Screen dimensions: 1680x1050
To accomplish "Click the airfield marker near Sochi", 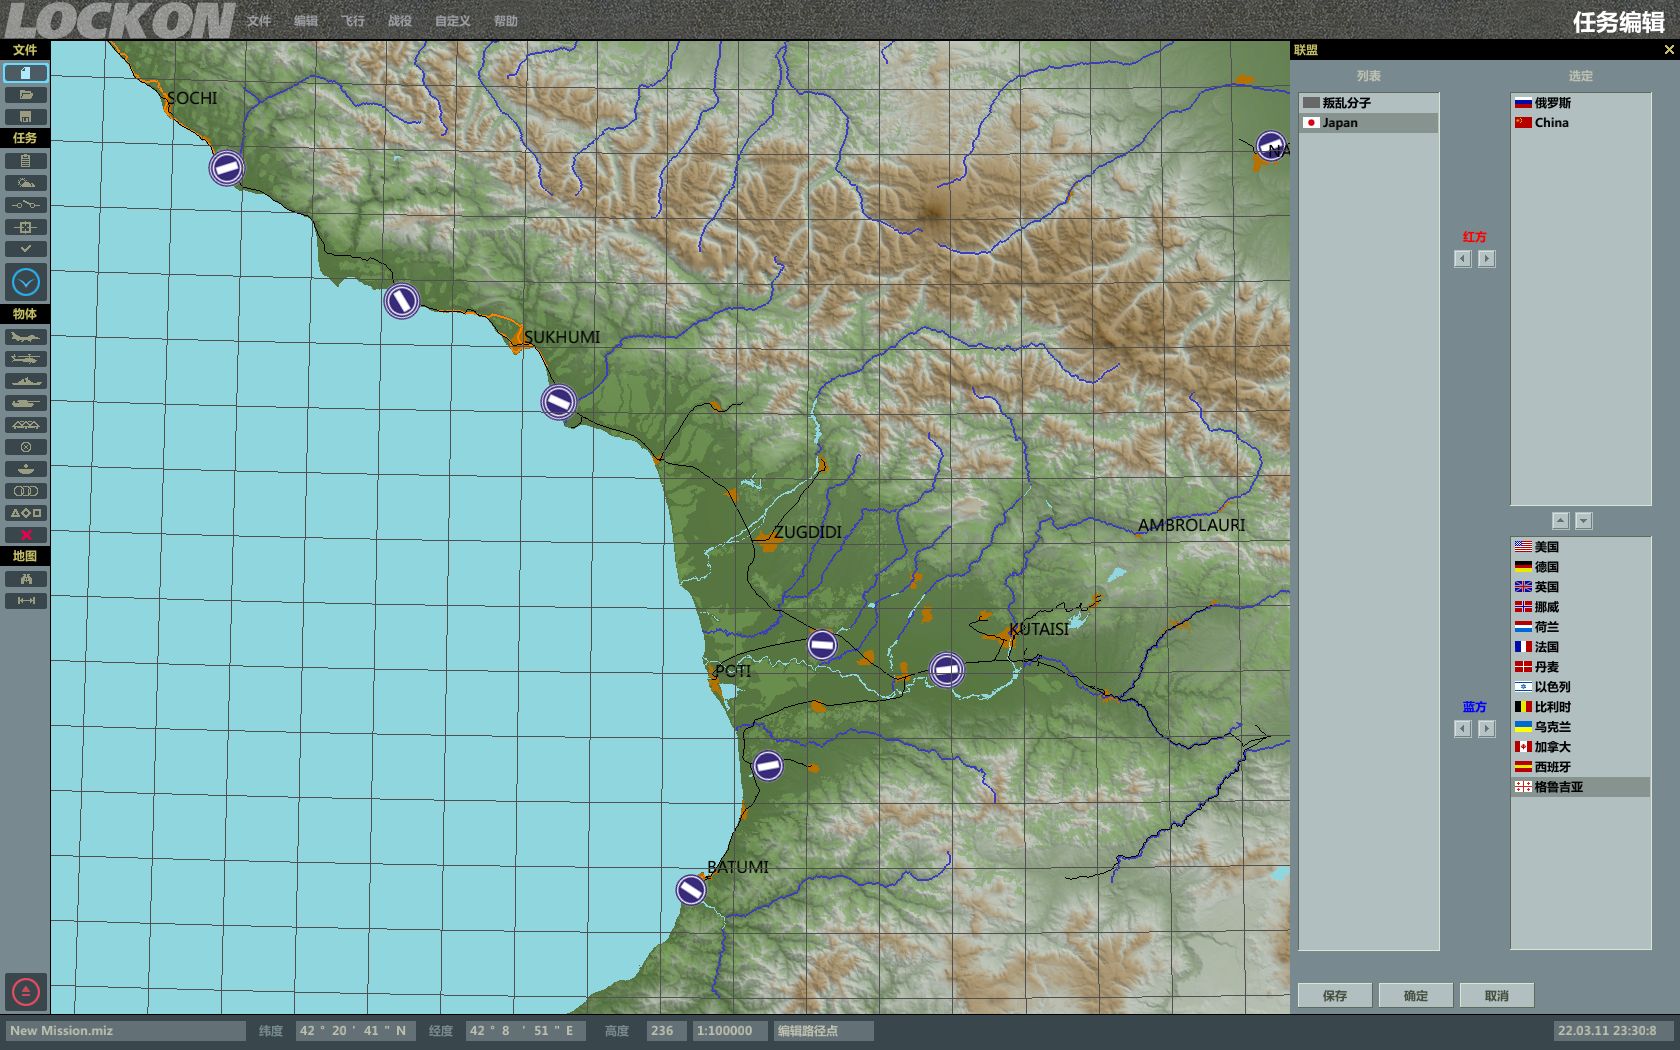I will (x=227, y=168).
